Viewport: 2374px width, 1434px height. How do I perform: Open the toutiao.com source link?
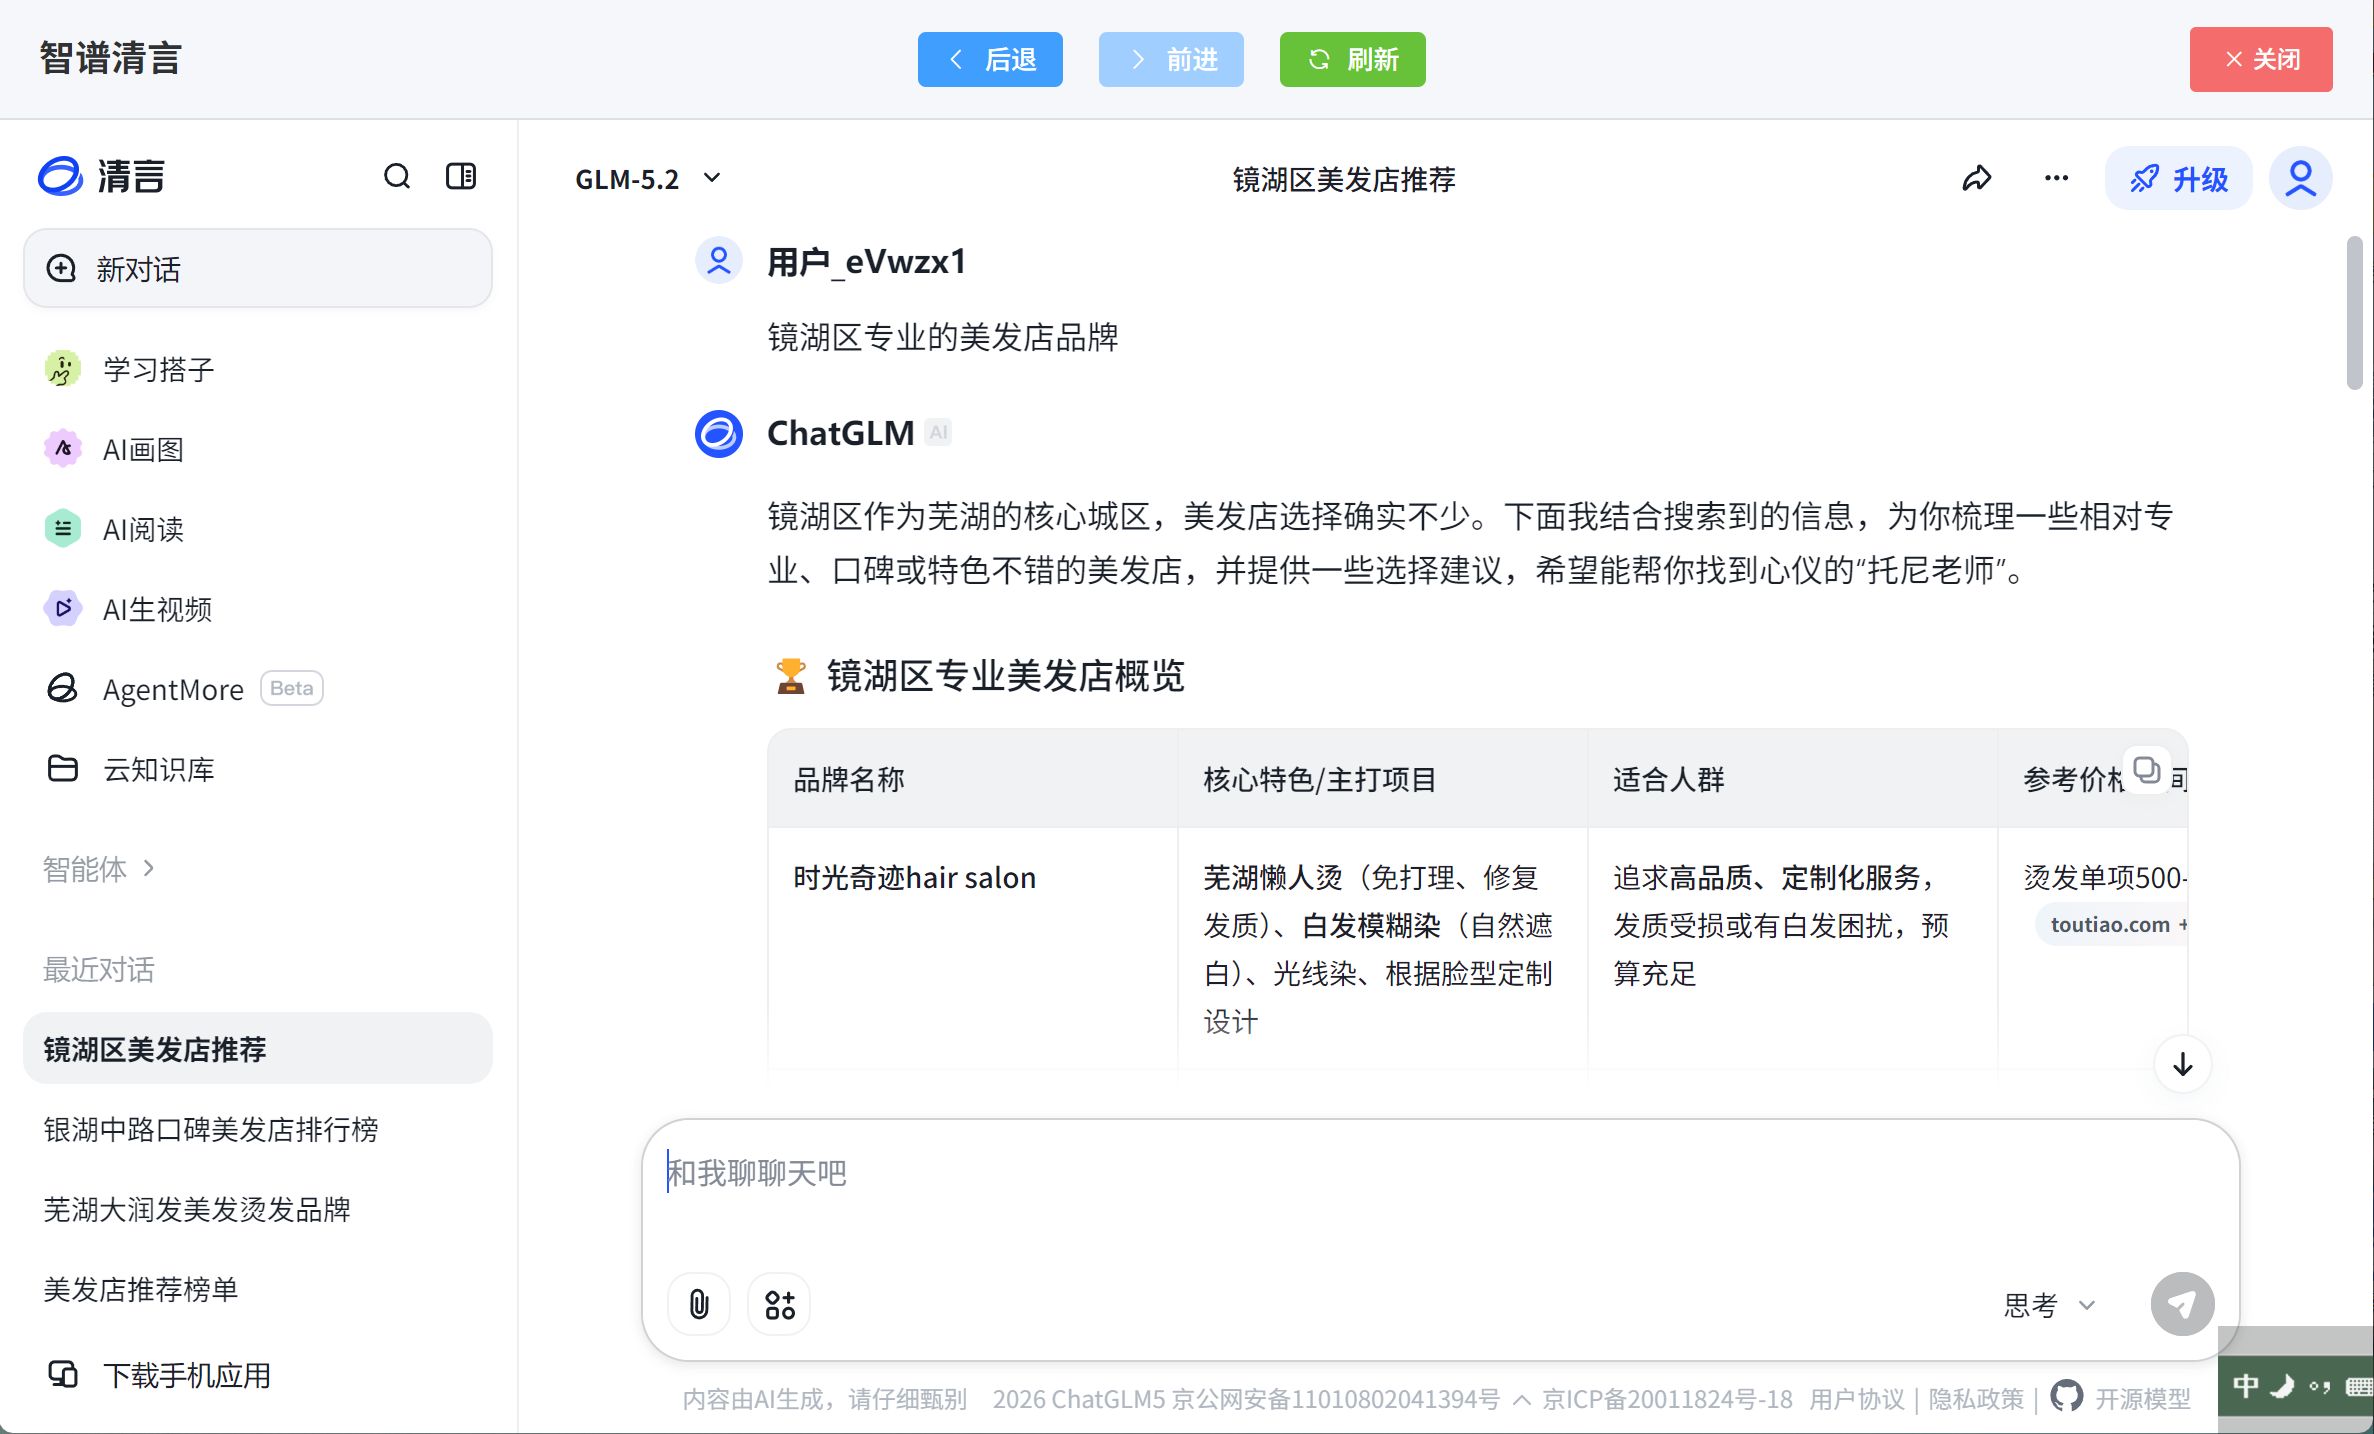(x=2110, y=925)
